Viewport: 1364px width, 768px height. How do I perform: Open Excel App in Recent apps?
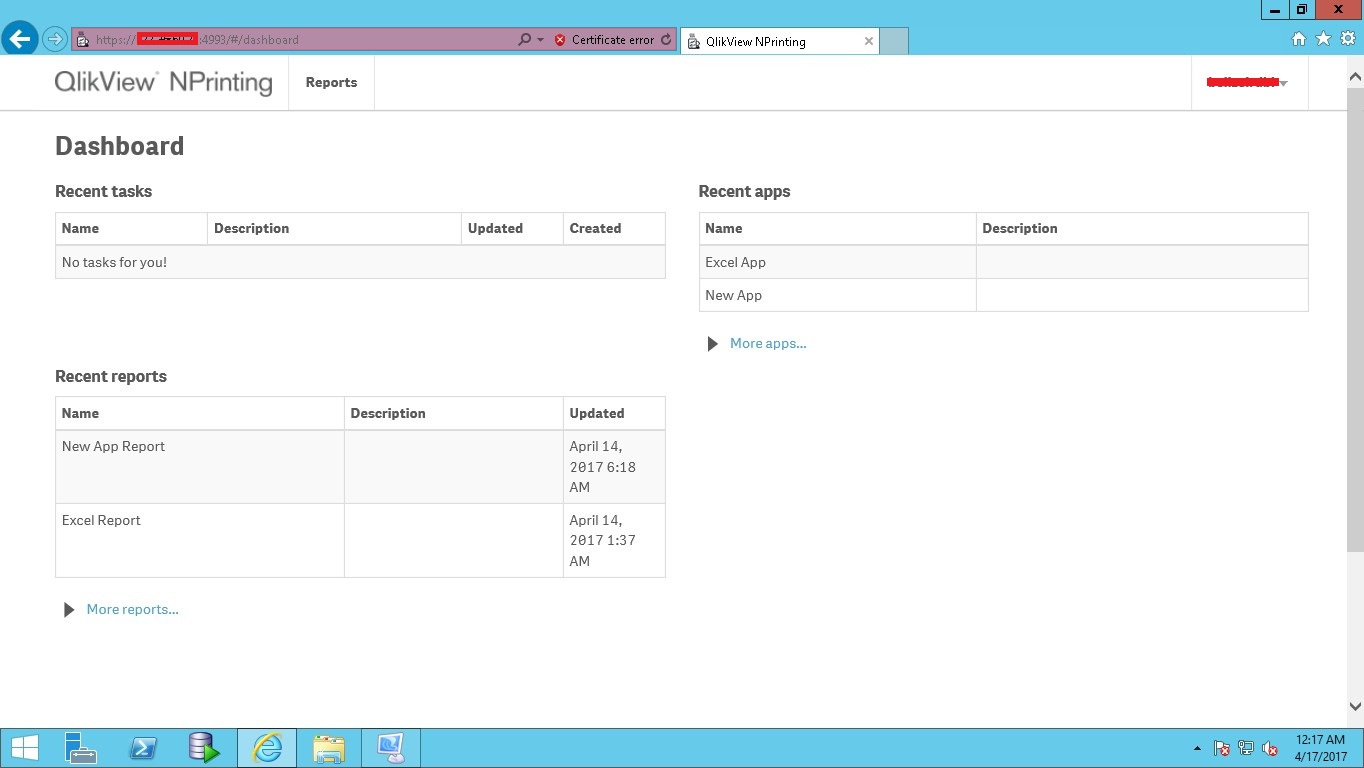735,262
